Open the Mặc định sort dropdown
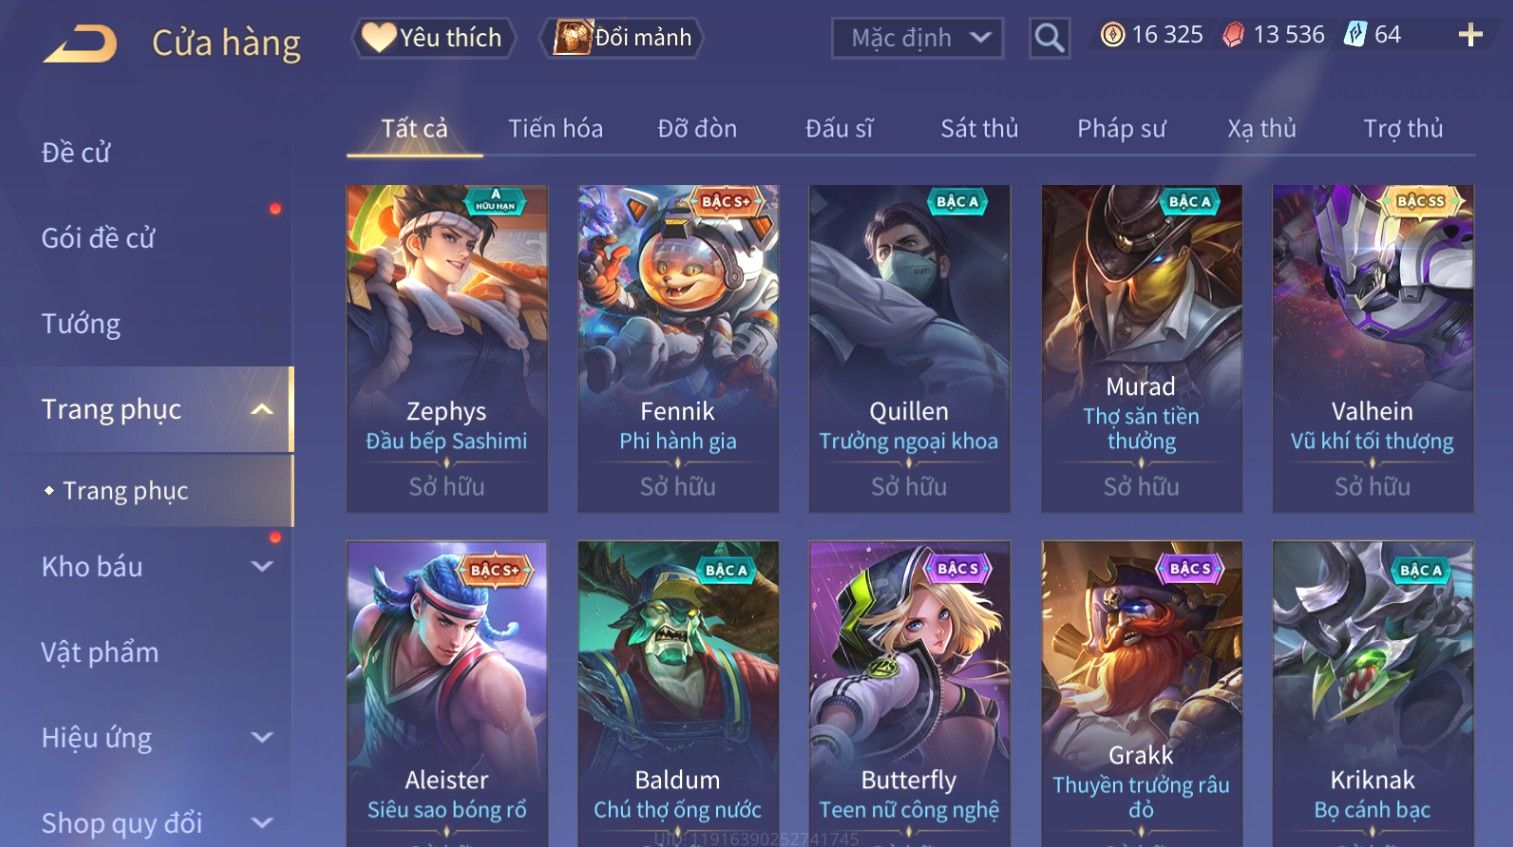 coord(917,38)
